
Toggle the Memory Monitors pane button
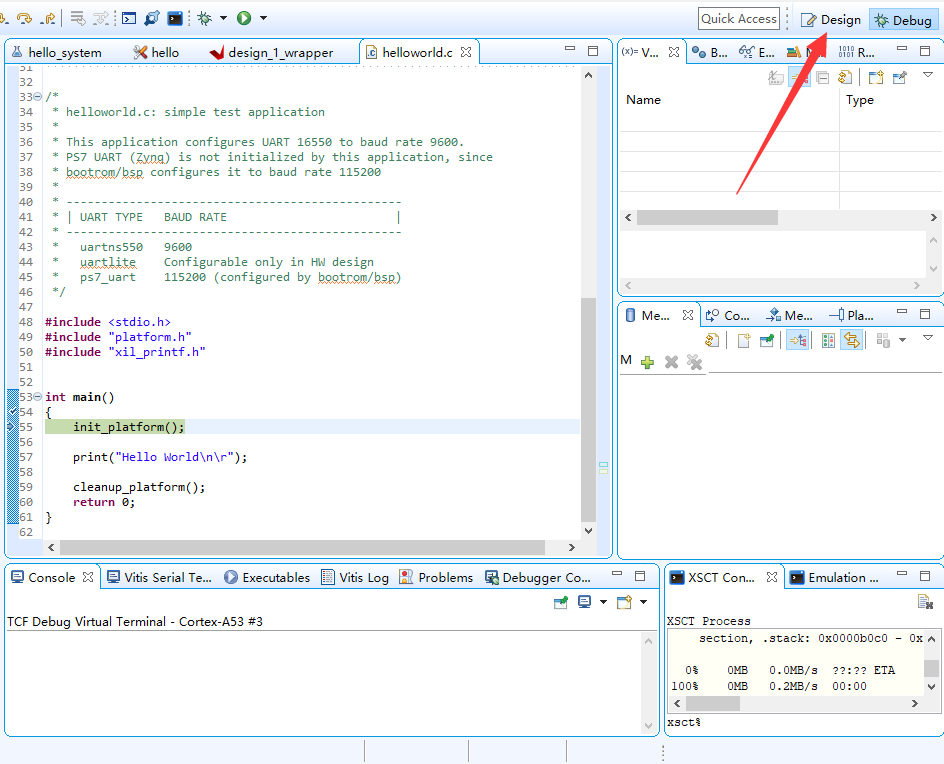click(x=797, y=340)
